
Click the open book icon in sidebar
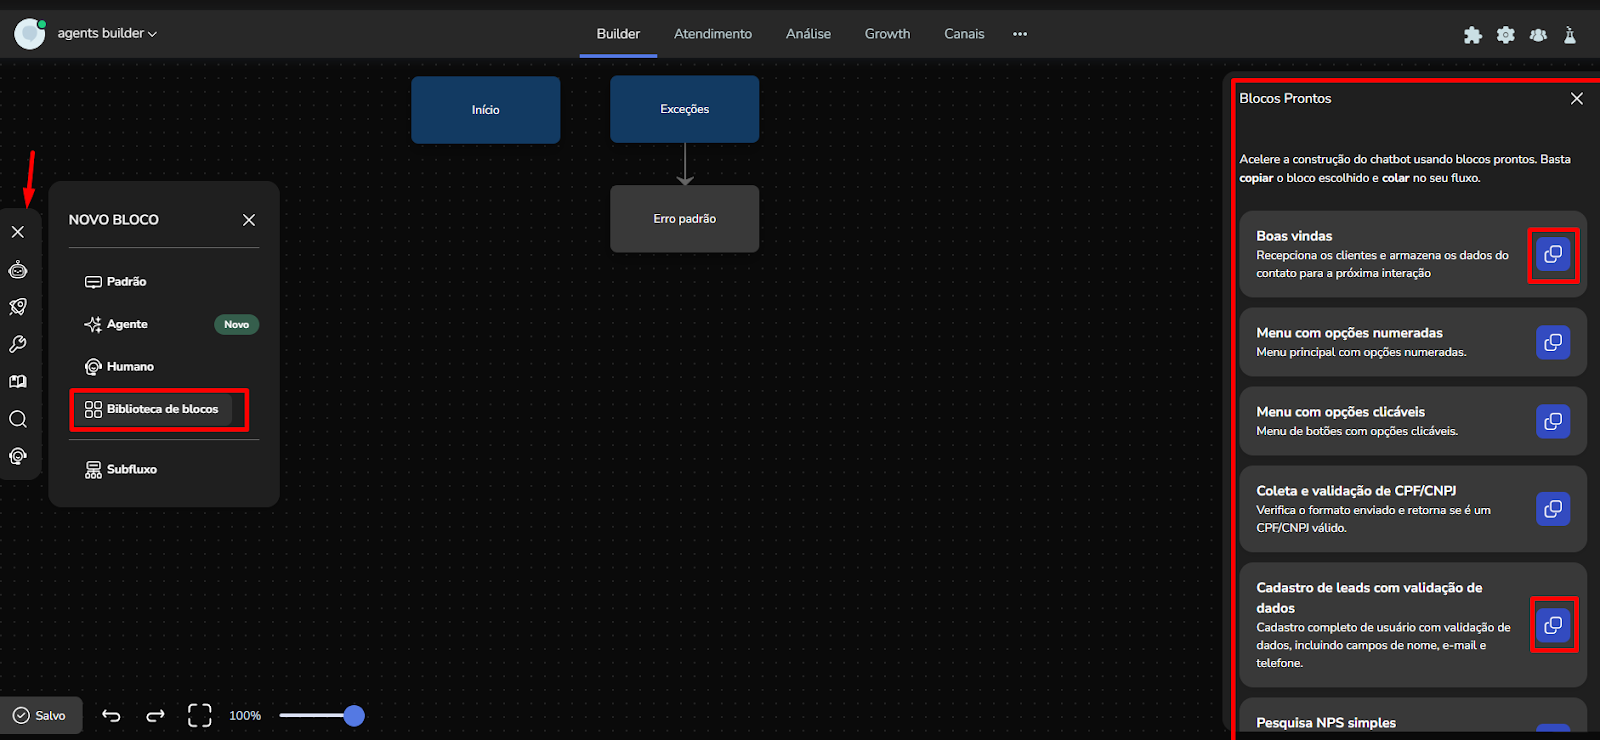(18, 382)
